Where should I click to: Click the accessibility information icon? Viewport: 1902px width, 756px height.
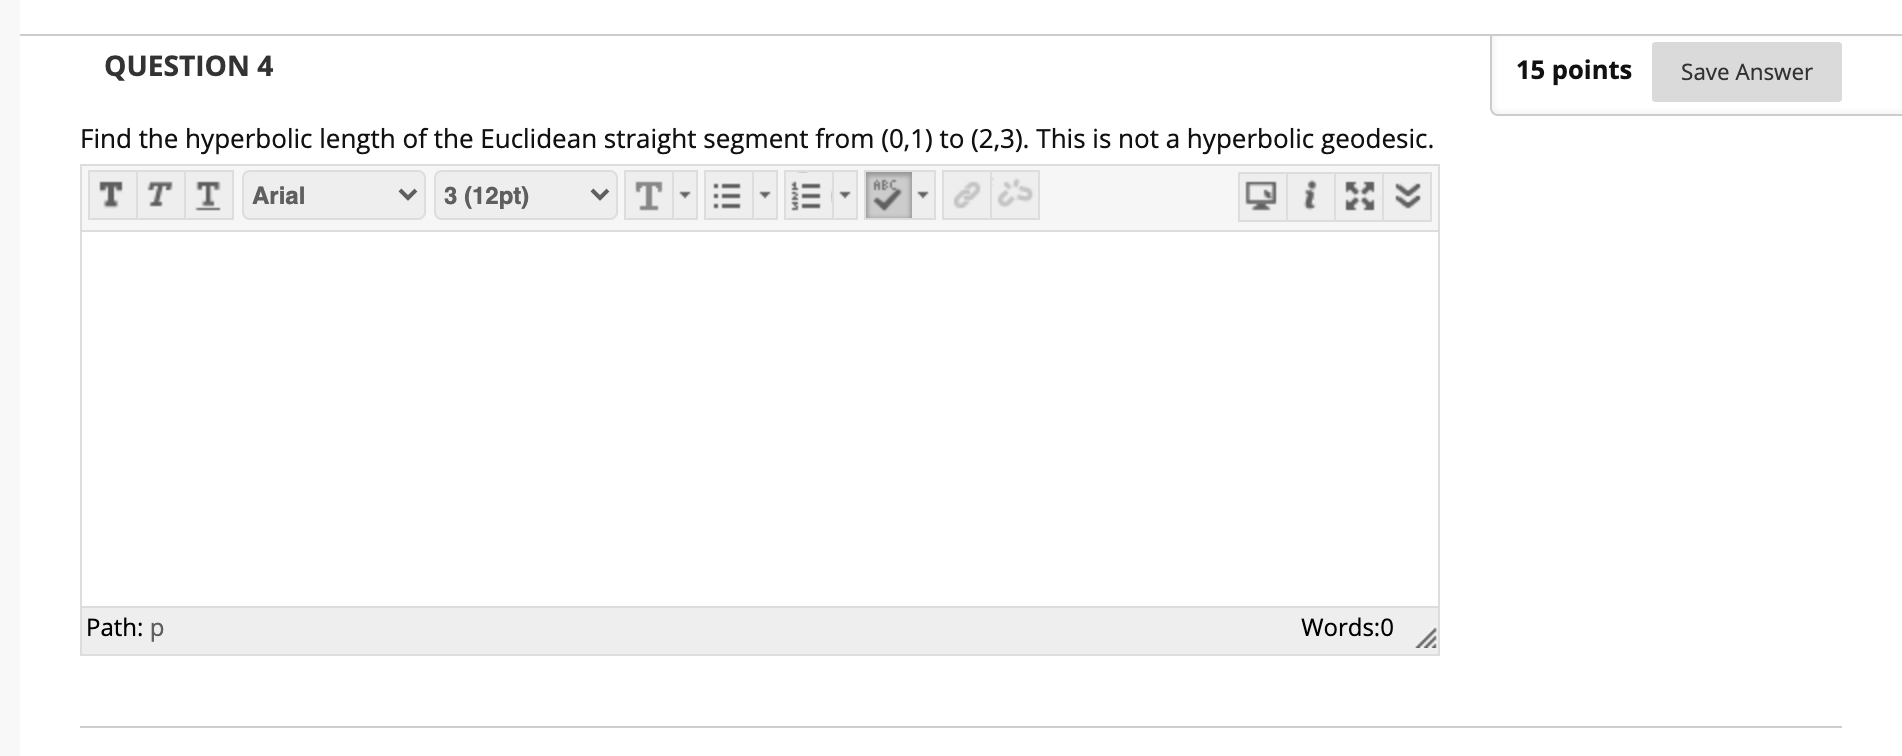pos(1310,196)
